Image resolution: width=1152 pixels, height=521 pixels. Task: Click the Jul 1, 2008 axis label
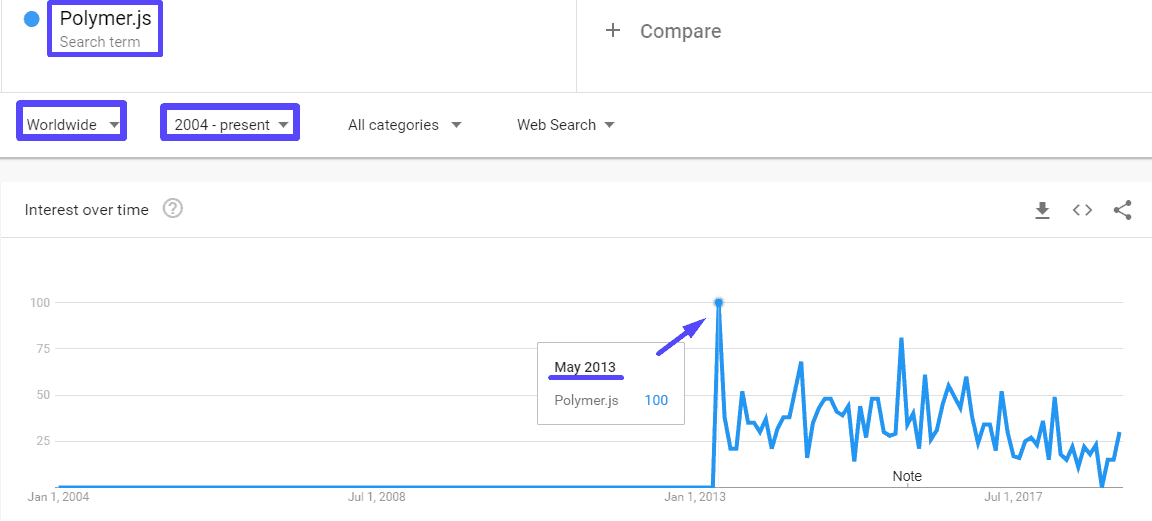point(375,496)
